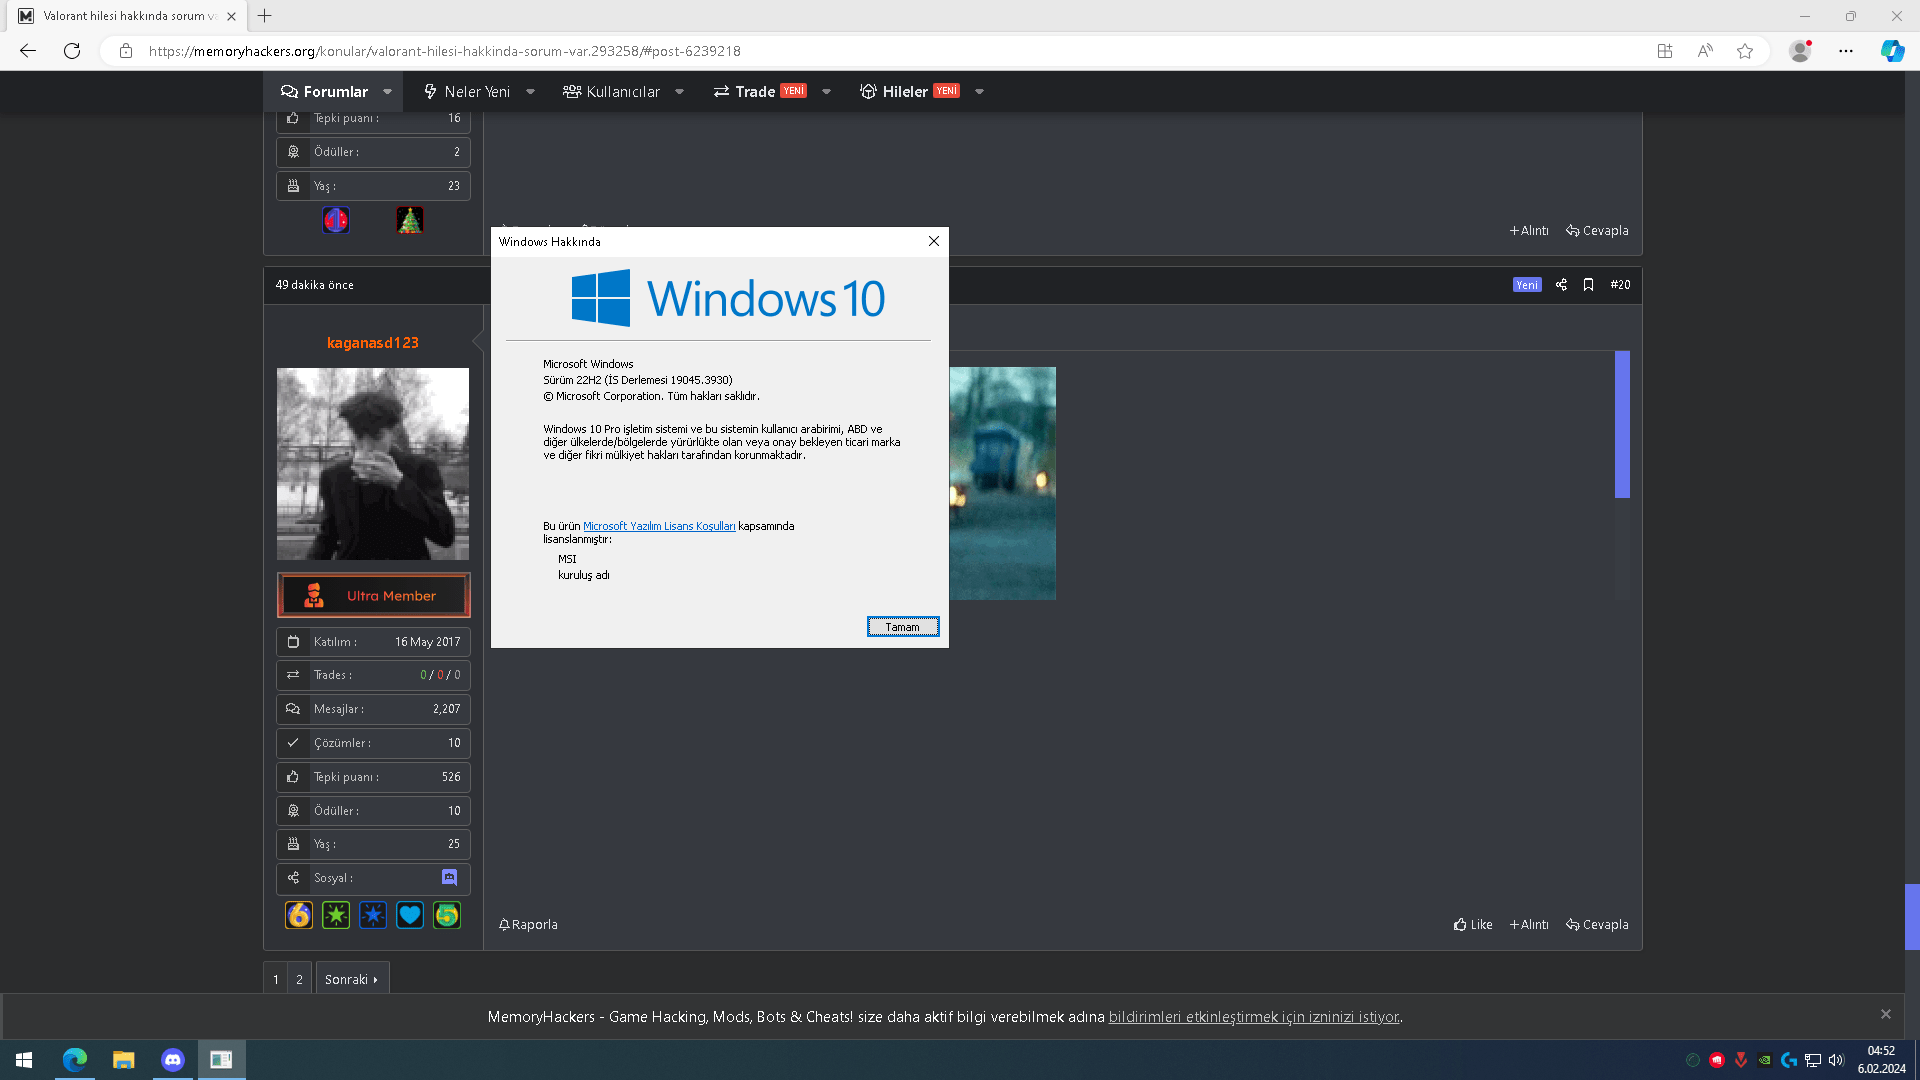Open a new browser tab

coord(264,16)
